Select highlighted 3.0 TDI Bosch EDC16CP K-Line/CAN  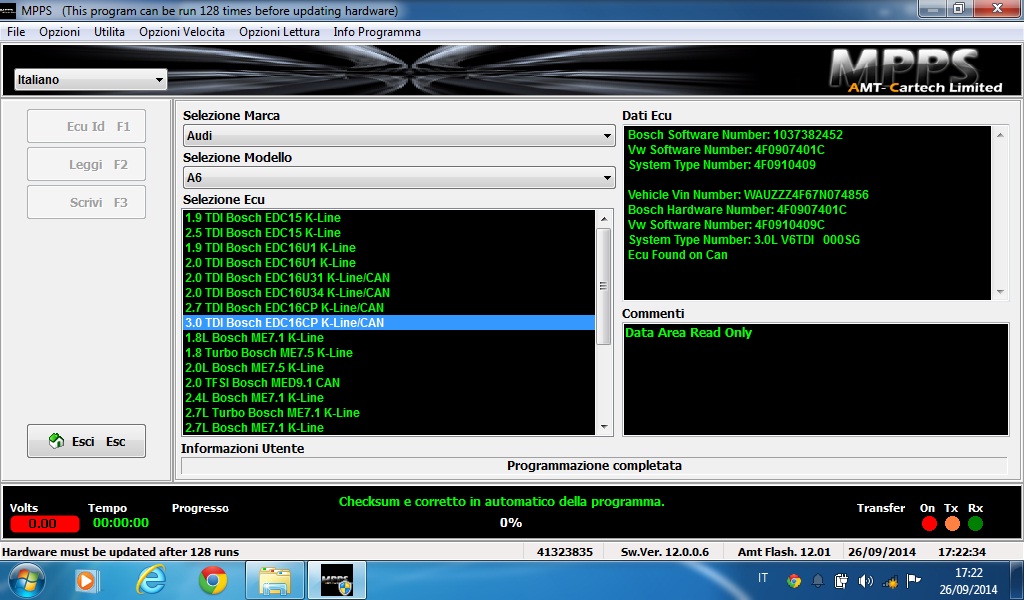click(389, 323)
